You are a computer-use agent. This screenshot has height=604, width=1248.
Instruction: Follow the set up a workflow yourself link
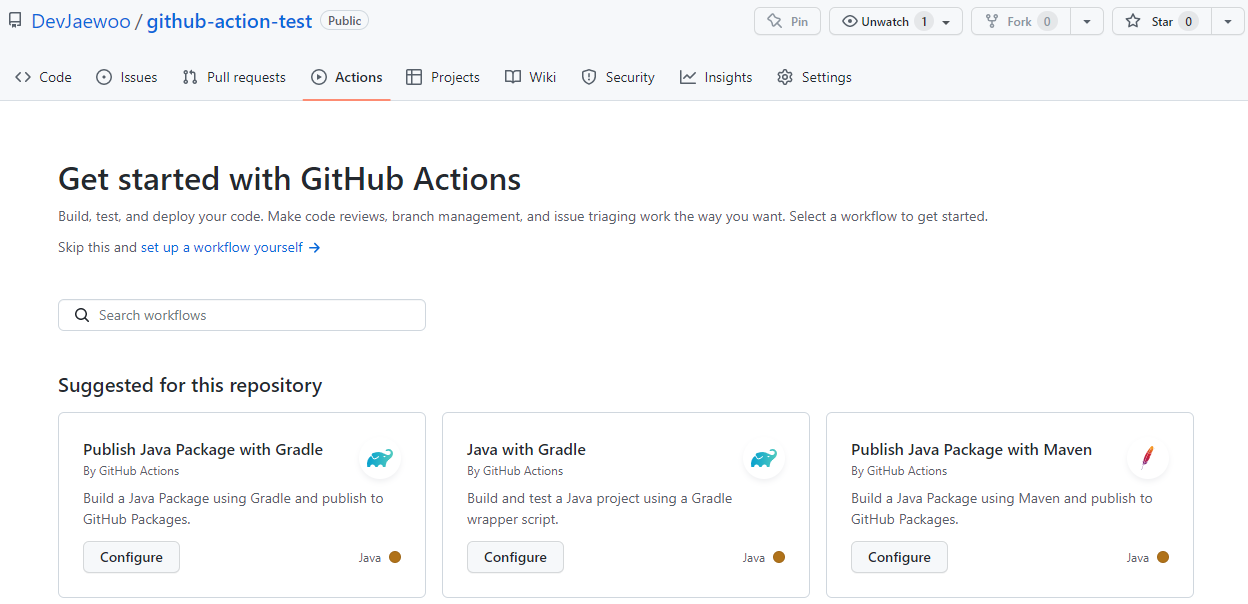pyautogui.click(x=221, y=247)
